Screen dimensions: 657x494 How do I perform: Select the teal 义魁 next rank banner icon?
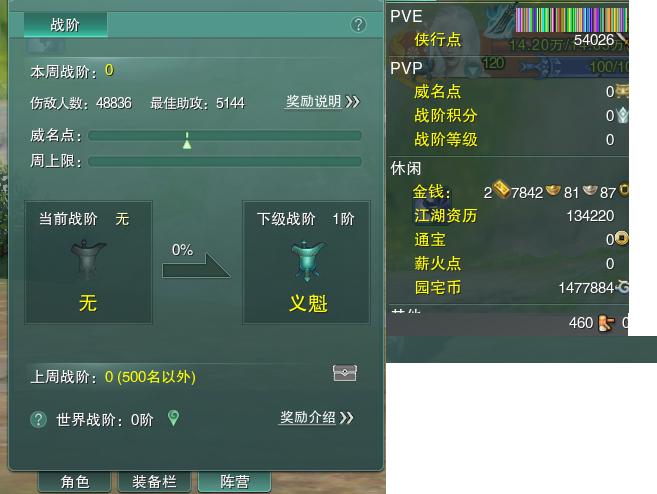(308, 261)
